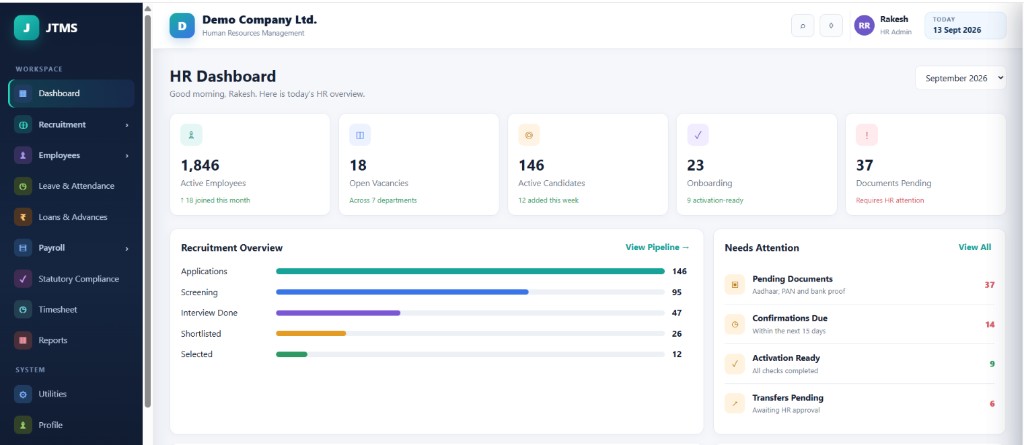Viewport: 1024px width, 445px height.
Task: Click the Active Candidates card icon
Action: point(529,135)
